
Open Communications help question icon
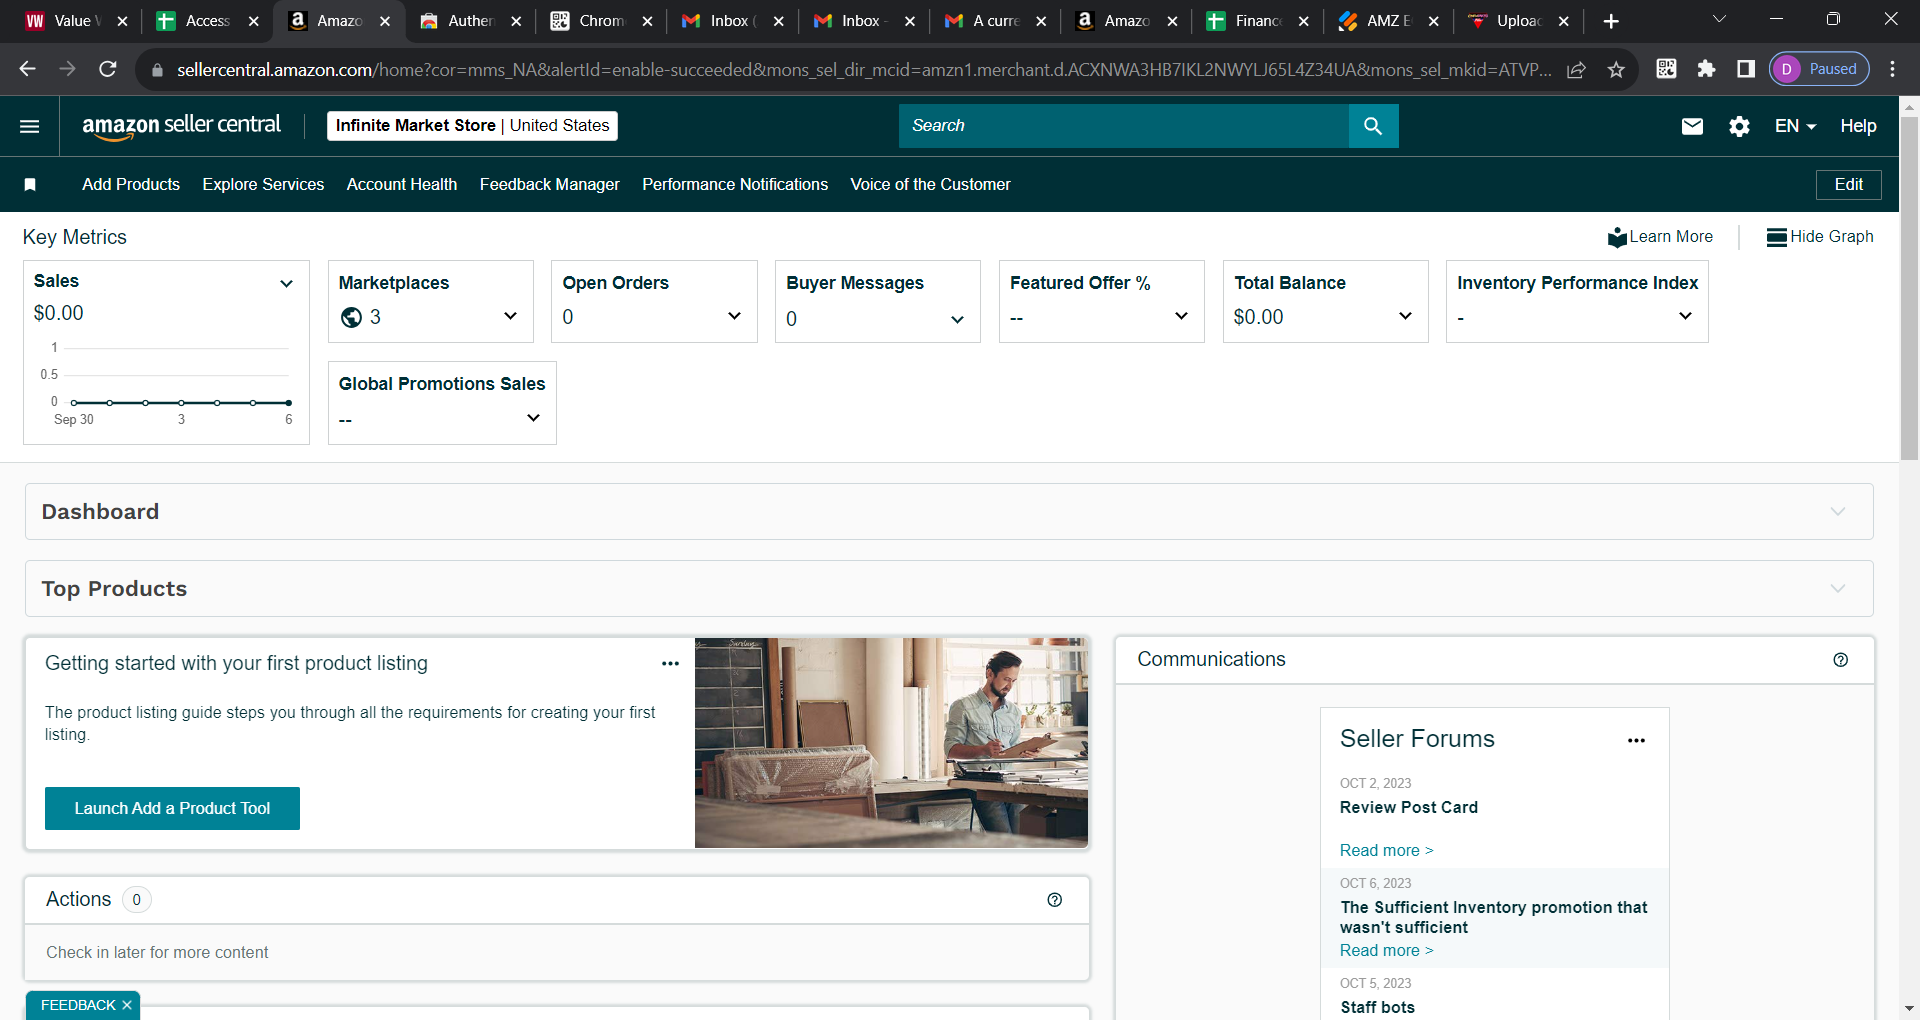click(x=1840, y=660)
